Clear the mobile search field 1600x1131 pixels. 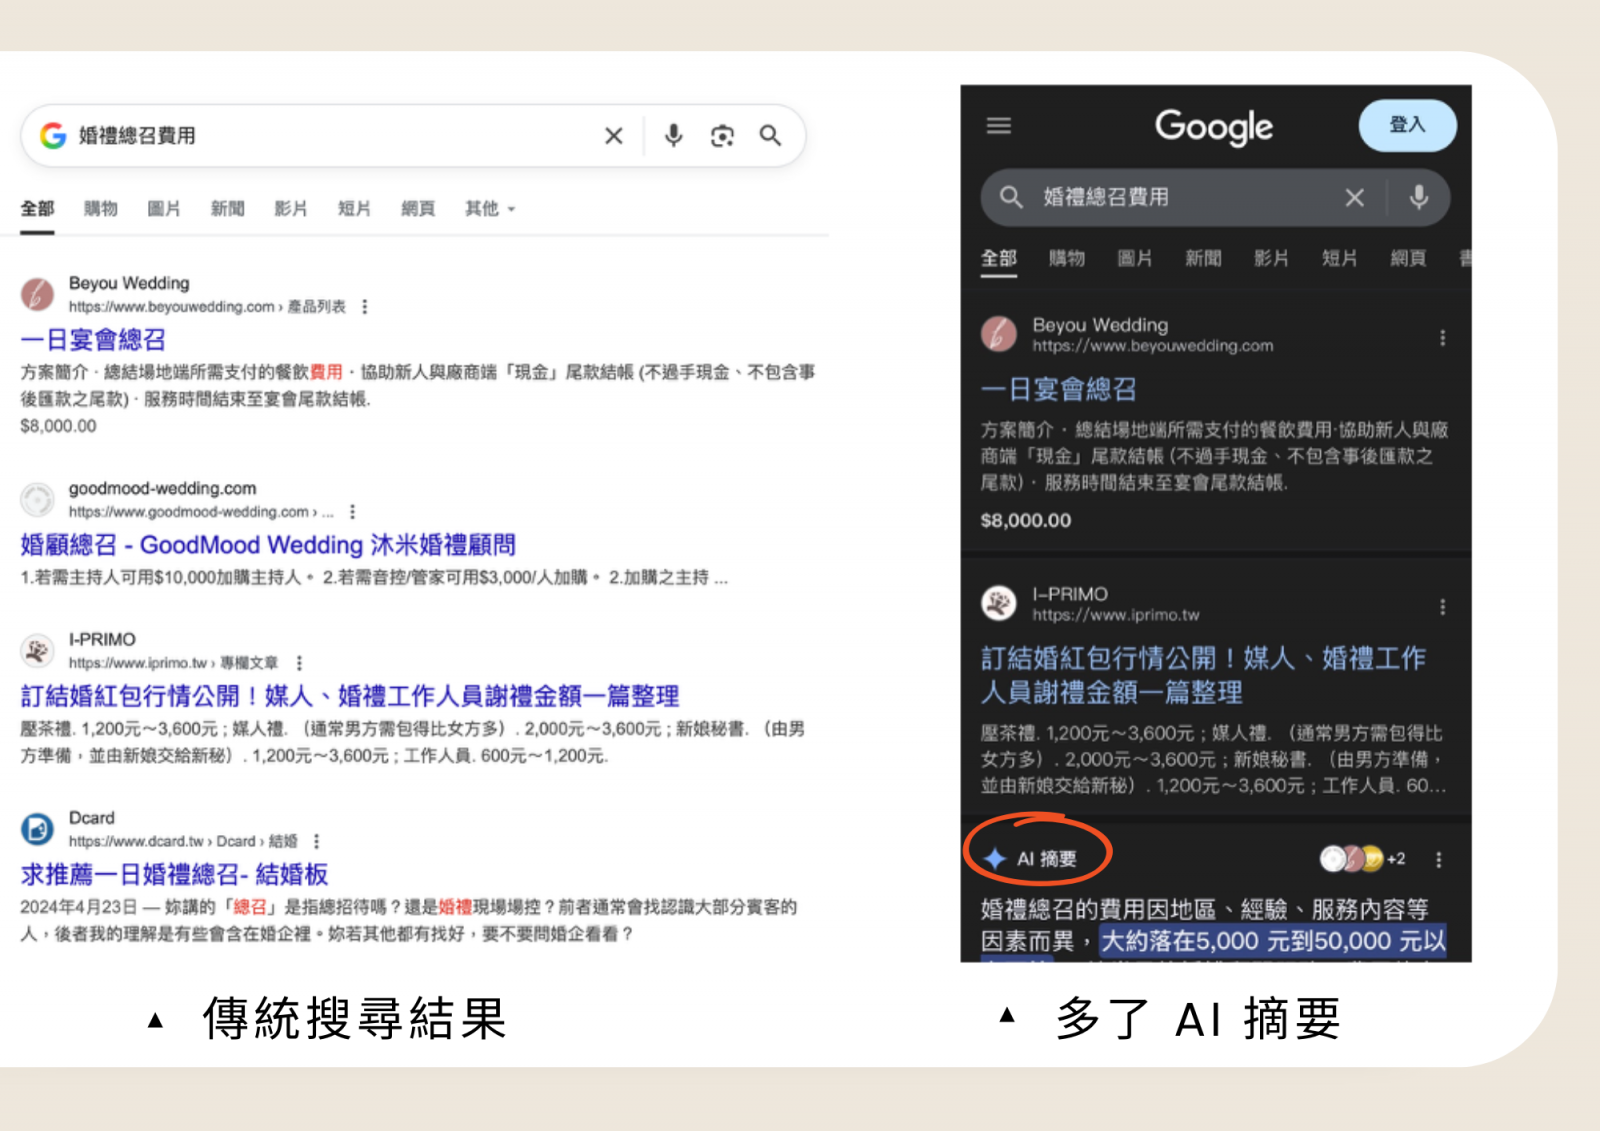pyautogui.click(x=1354, y=198)
